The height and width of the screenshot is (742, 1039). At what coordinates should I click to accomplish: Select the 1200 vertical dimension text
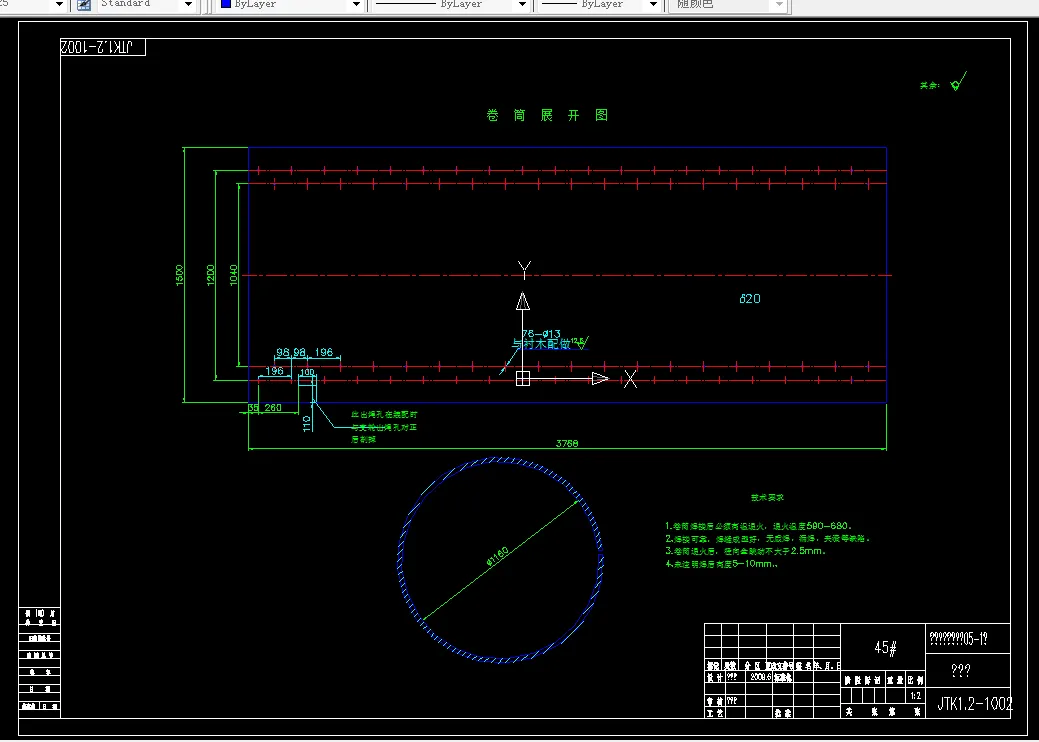tap(211, 275)
